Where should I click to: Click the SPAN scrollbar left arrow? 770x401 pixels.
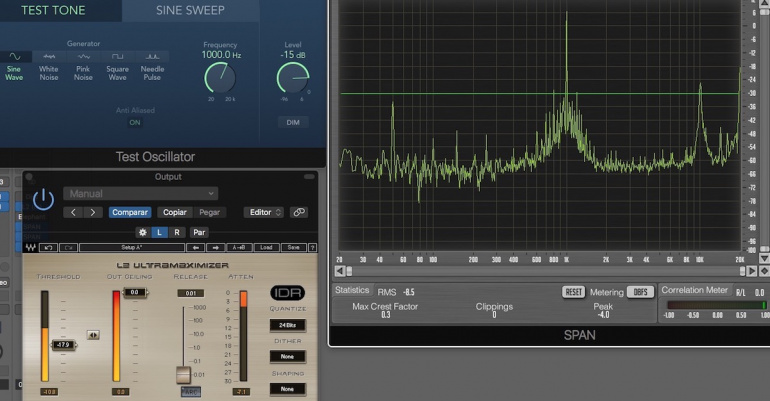[340, 271]
